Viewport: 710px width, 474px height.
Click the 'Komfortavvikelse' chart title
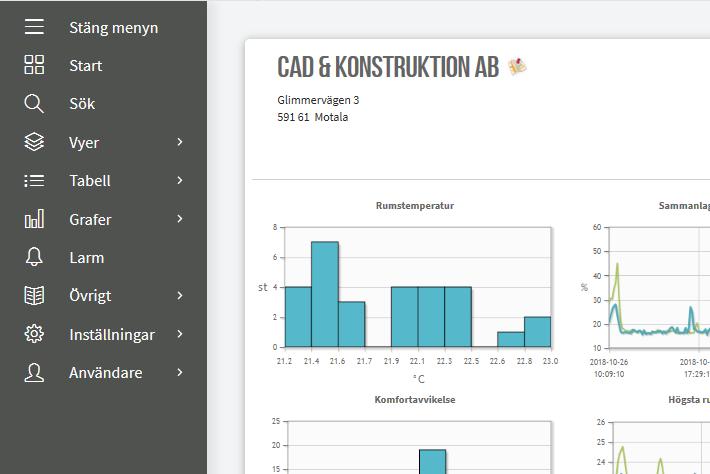pyautogui.click(x=415, y=400)
